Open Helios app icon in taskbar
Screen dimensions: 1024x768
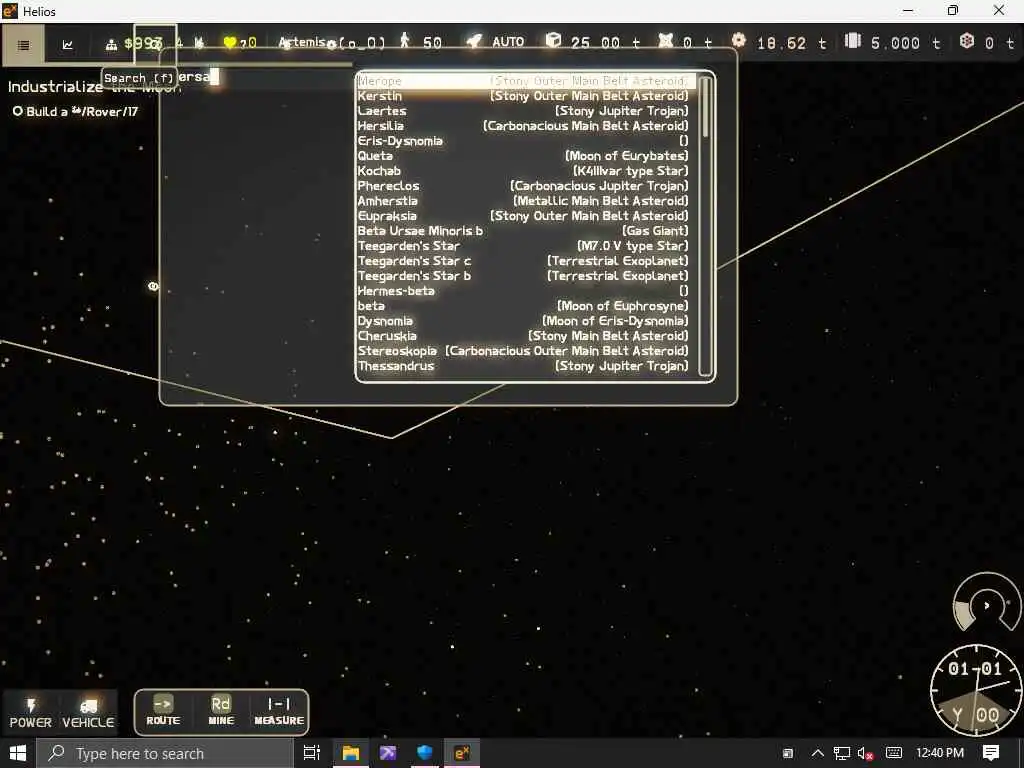click(x=462, y=753)
